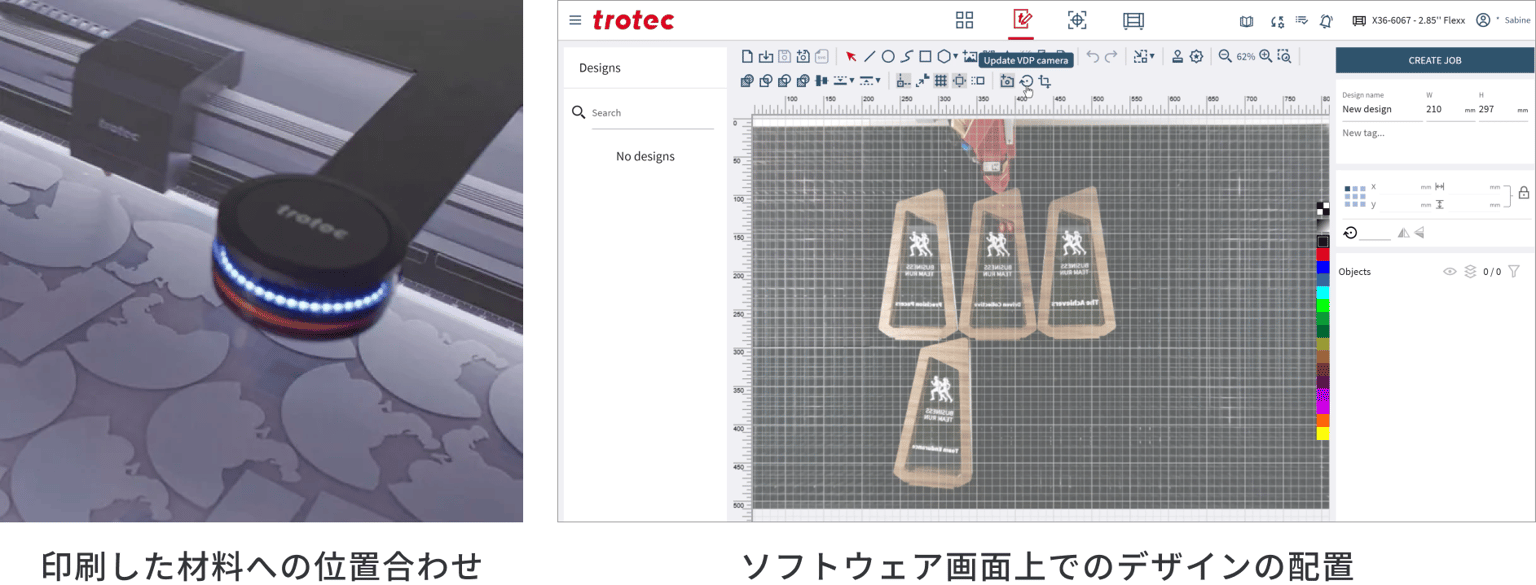This screenshot has height=585, width=1536.
Task: Pick the blue color swatch
Action: [1323, 267]
